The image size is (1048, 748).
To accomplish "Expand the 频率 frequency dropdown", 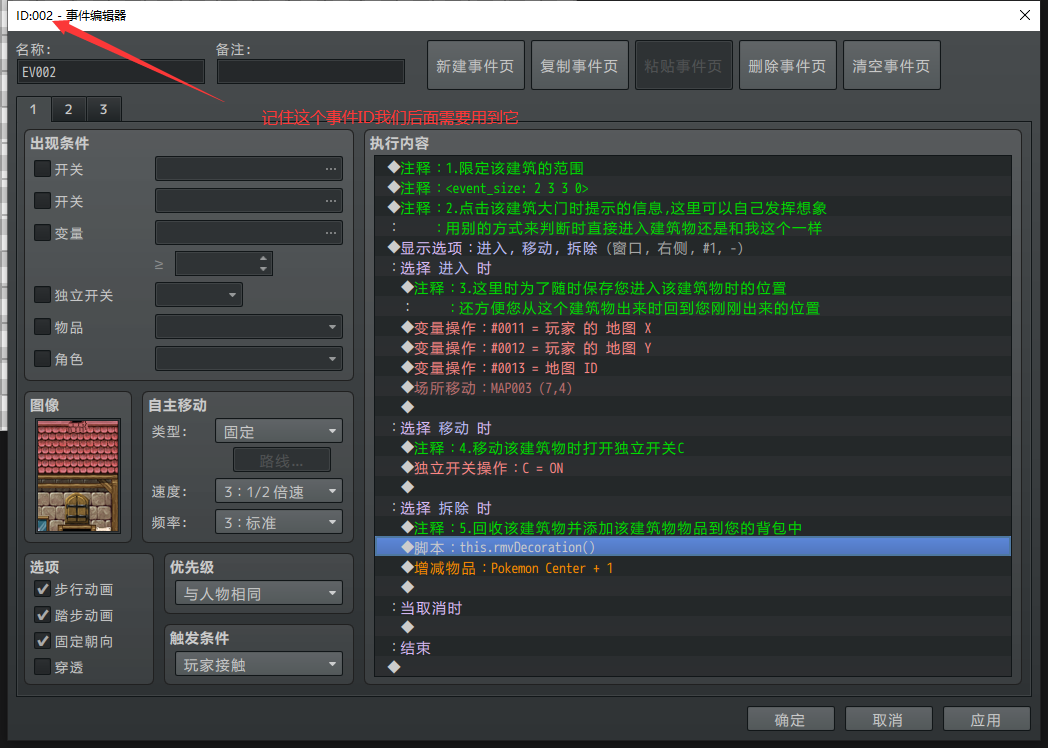I will pos(279,522).
